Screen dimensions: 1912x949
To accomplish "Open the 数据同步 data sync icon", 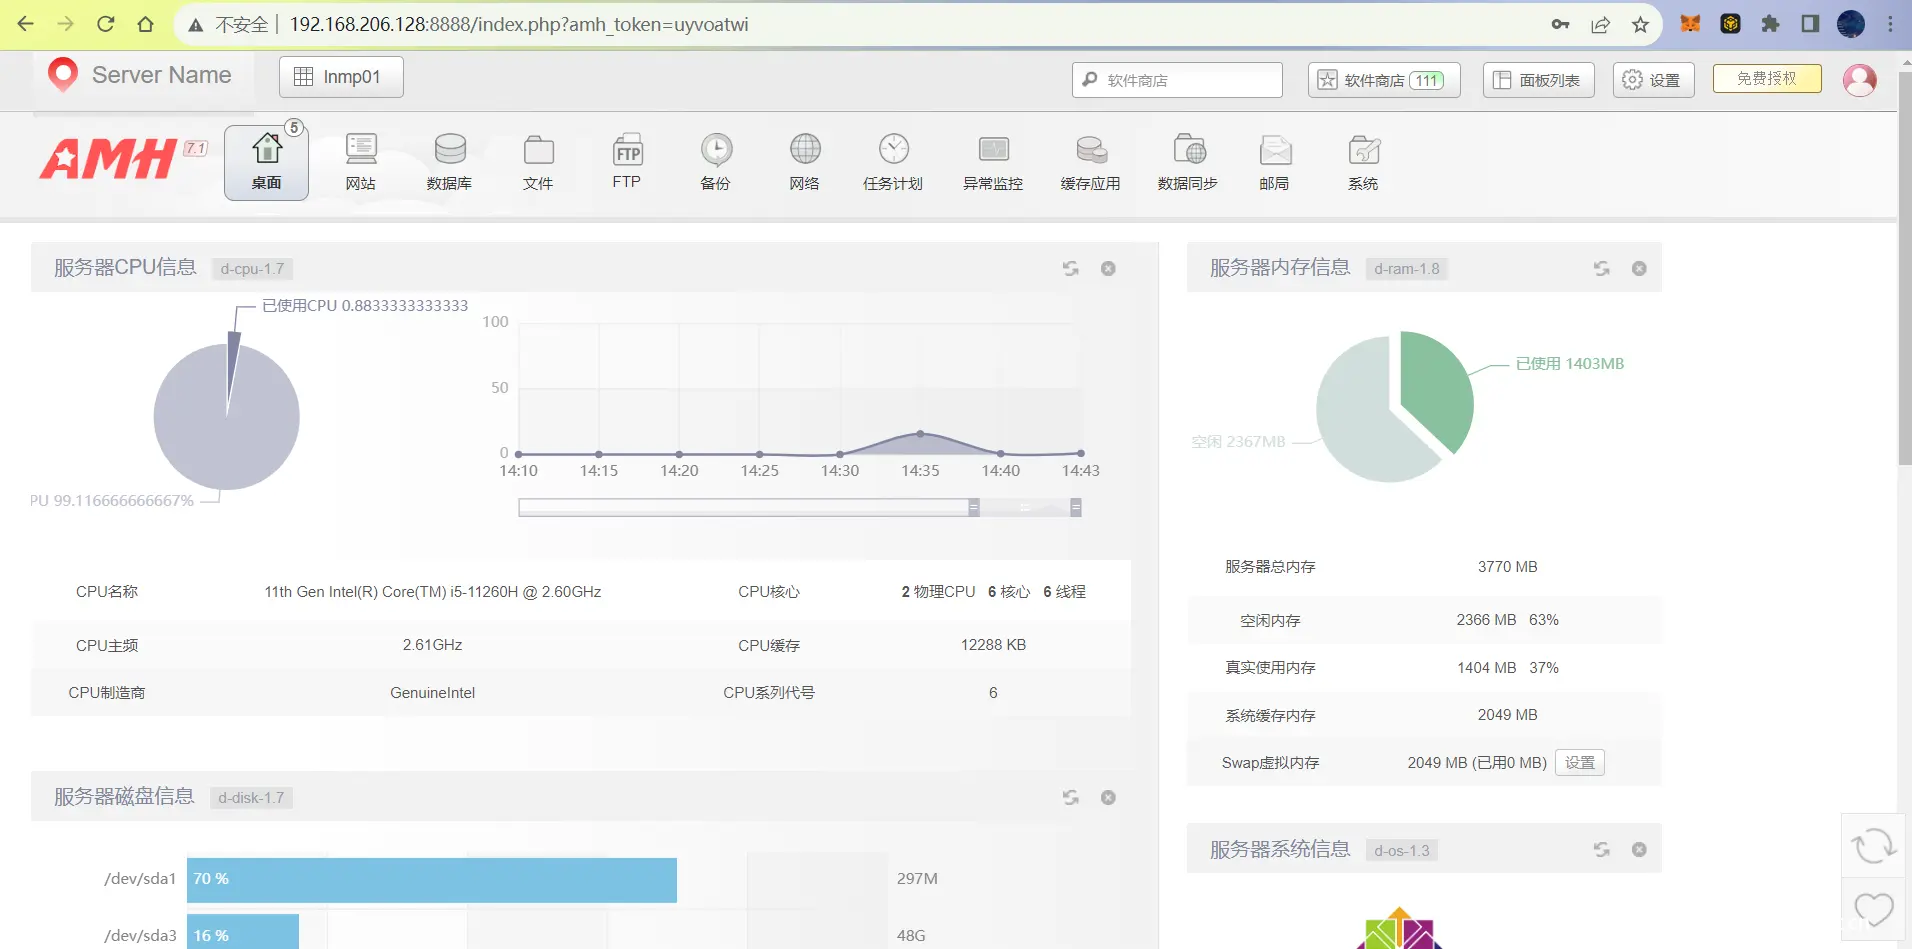I will (x=1188, y=162).
